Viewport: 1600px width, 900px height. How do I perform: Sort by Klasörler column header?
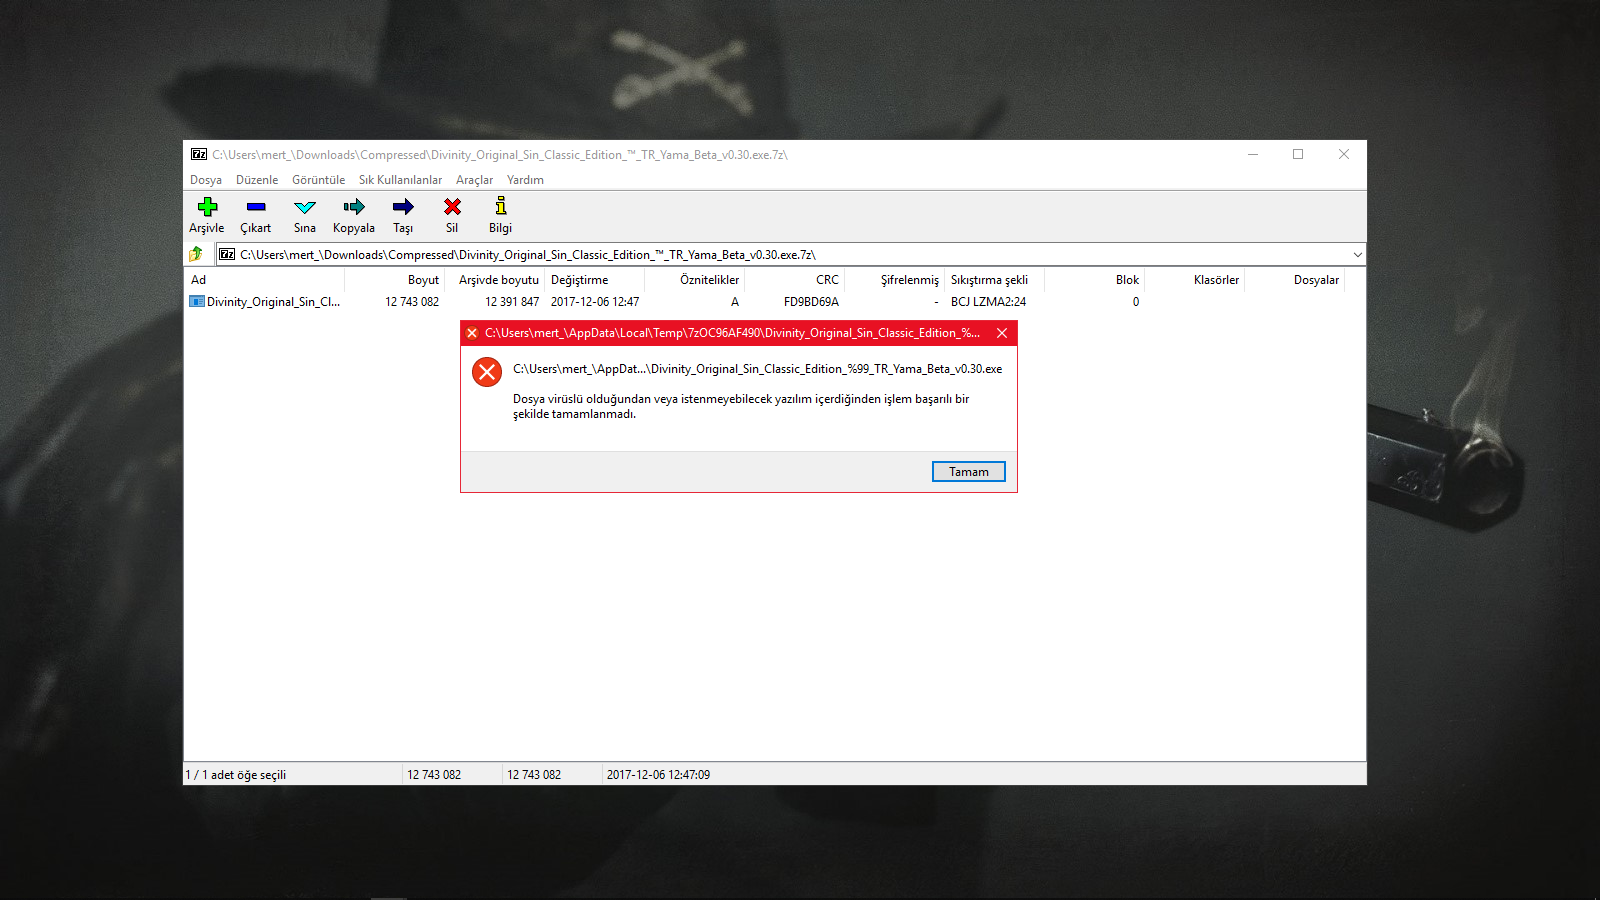coord(1194,280)
